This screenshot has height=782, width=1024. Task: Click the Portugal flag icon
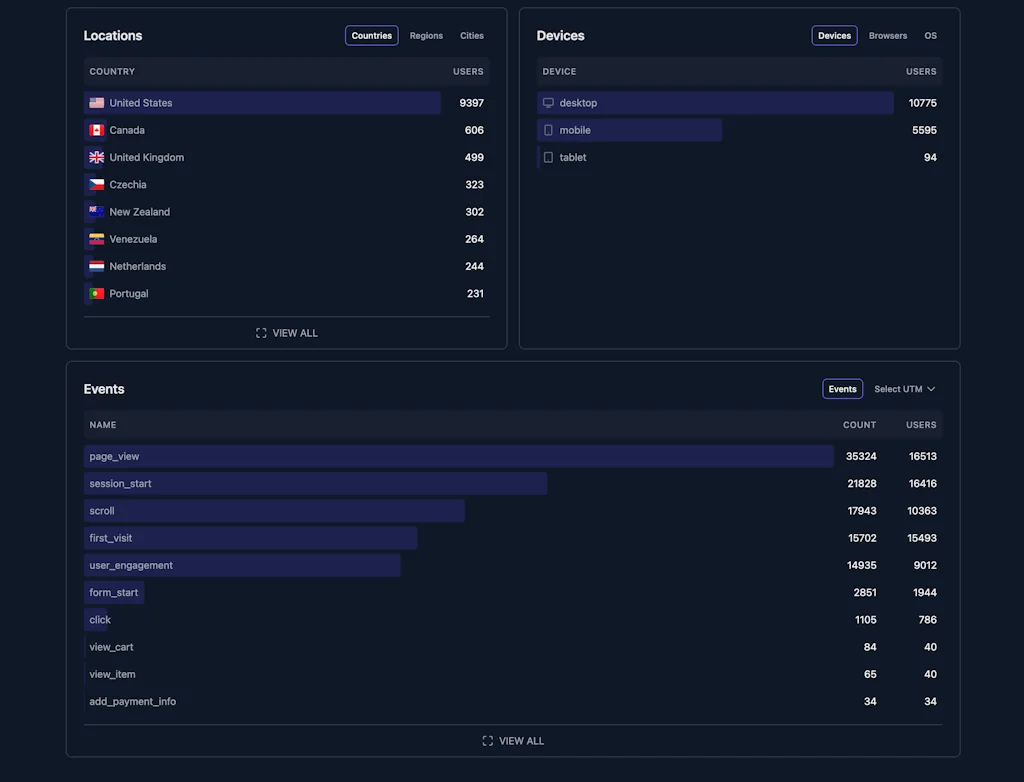(x=97, y=293)
